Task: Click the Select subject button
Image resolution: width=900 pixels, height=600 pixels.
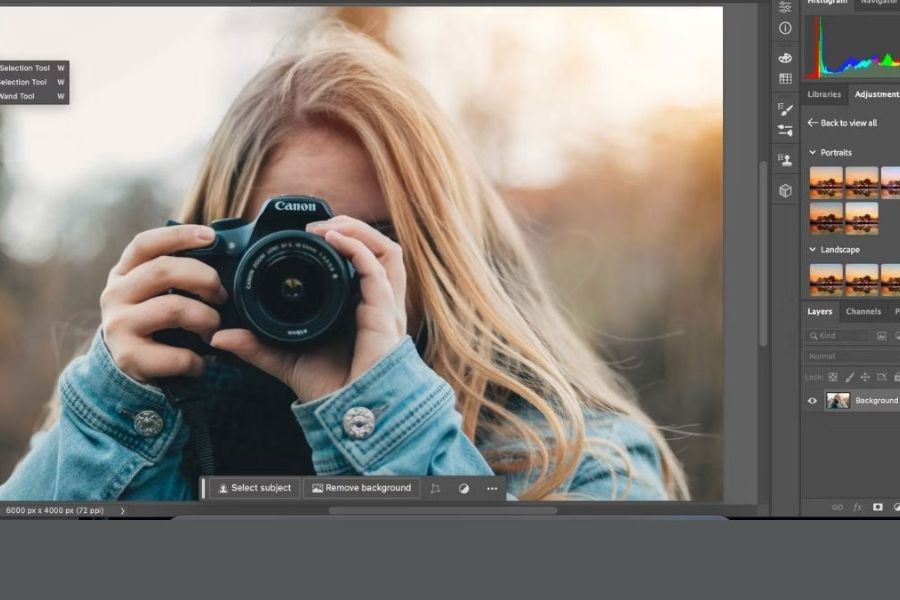Action: click(255, 488)
